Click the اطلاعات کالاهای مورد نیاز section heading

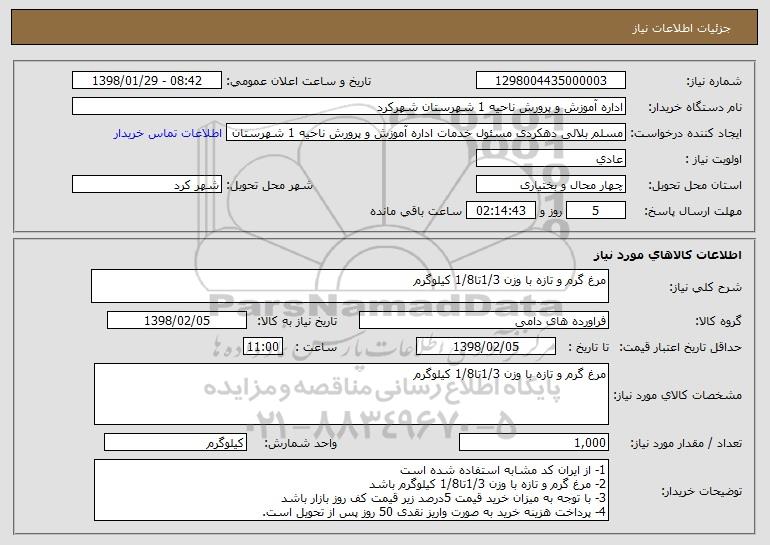[x=667, y=255]
